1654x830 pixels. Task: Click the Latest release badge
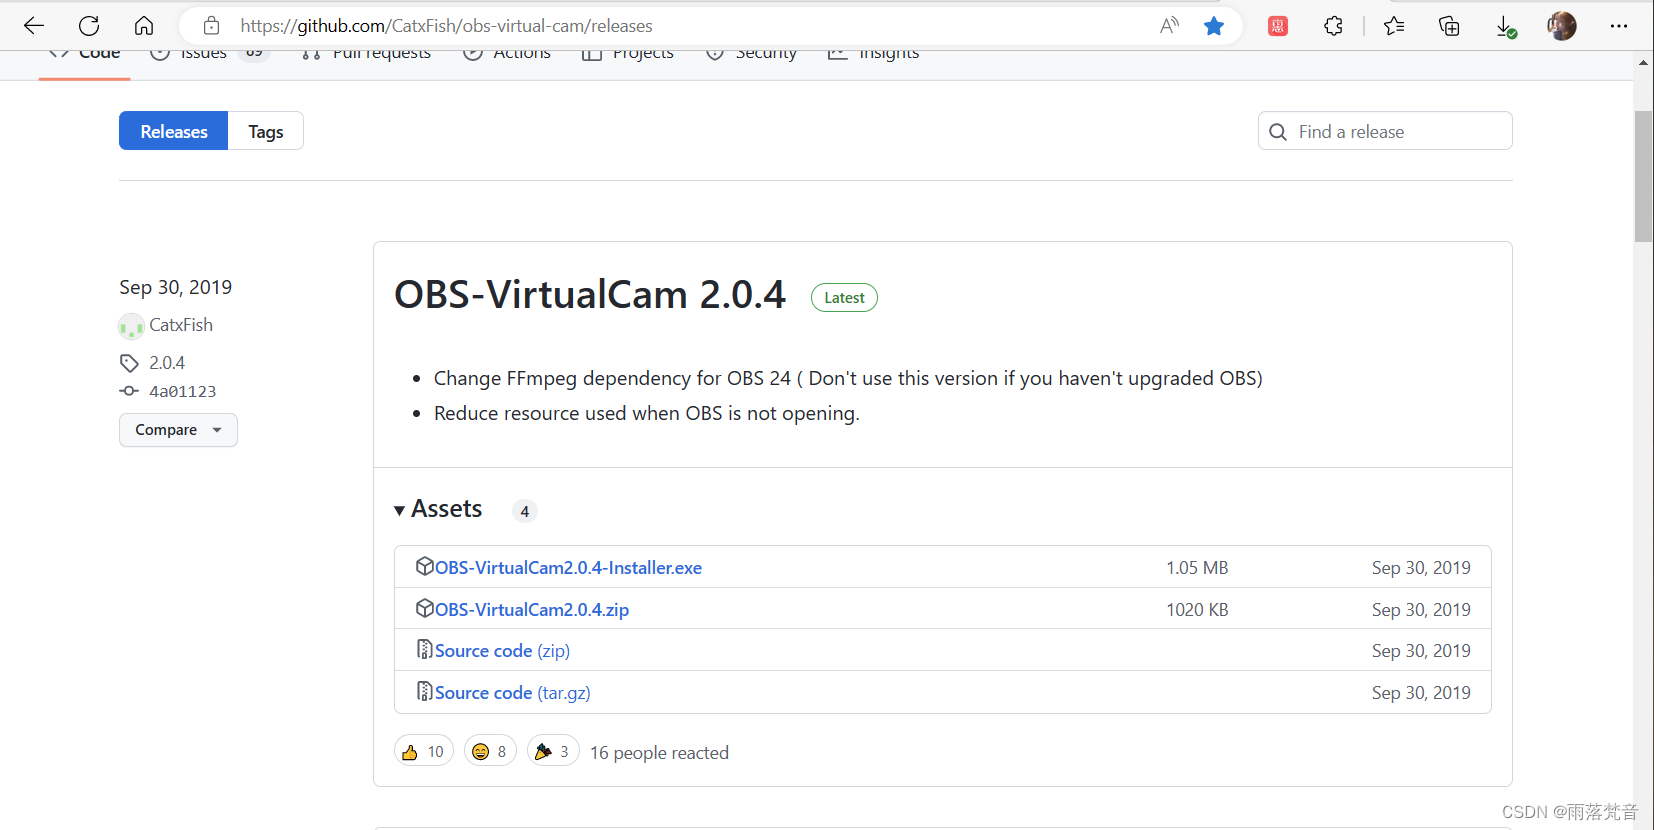click(x=844, y=297)
